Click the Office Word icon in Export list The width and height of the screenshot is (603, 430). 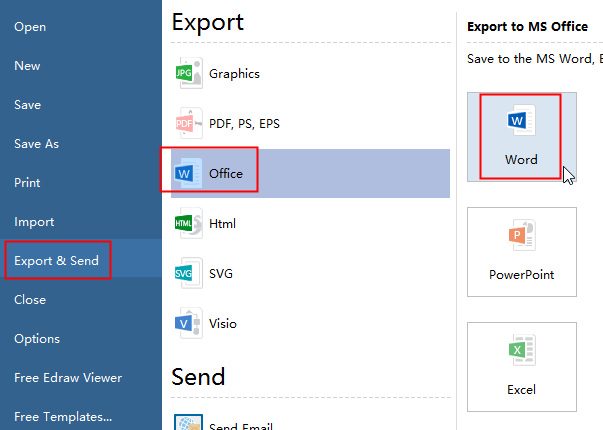point(188,173)
